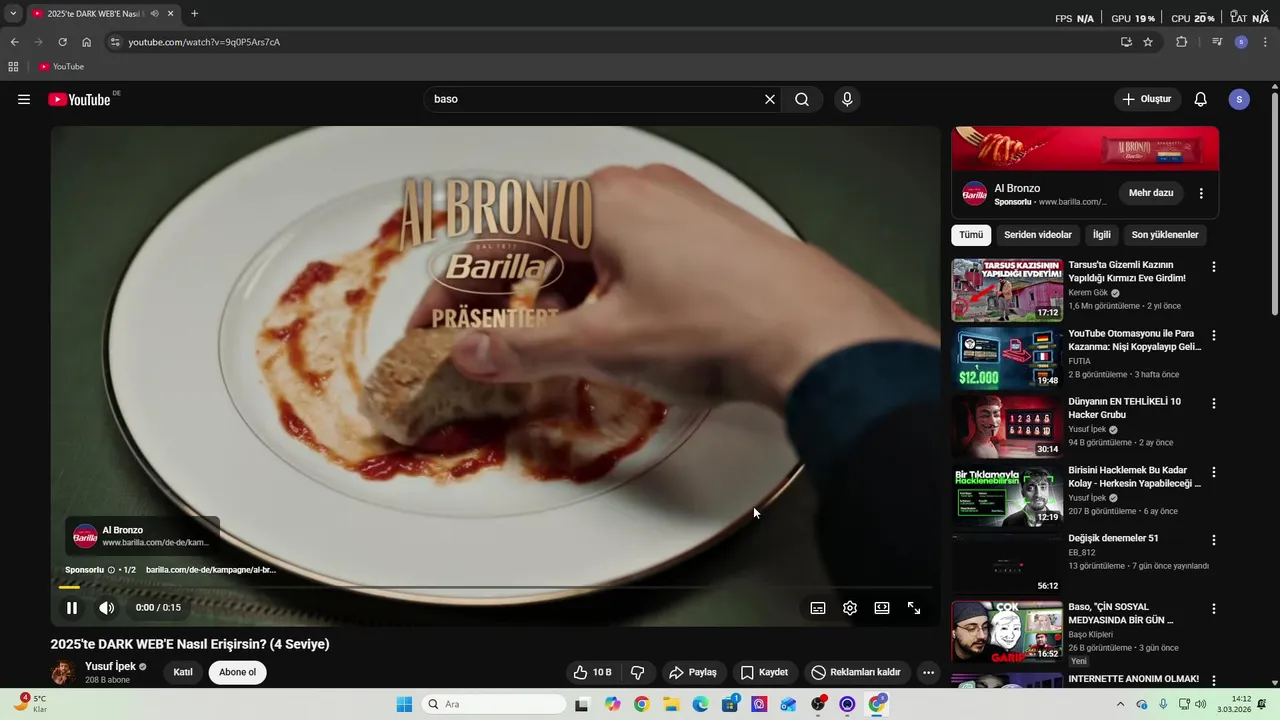Open YouTube notifications bell
Screen dimensions: 1280x720
pos(1201,99)
